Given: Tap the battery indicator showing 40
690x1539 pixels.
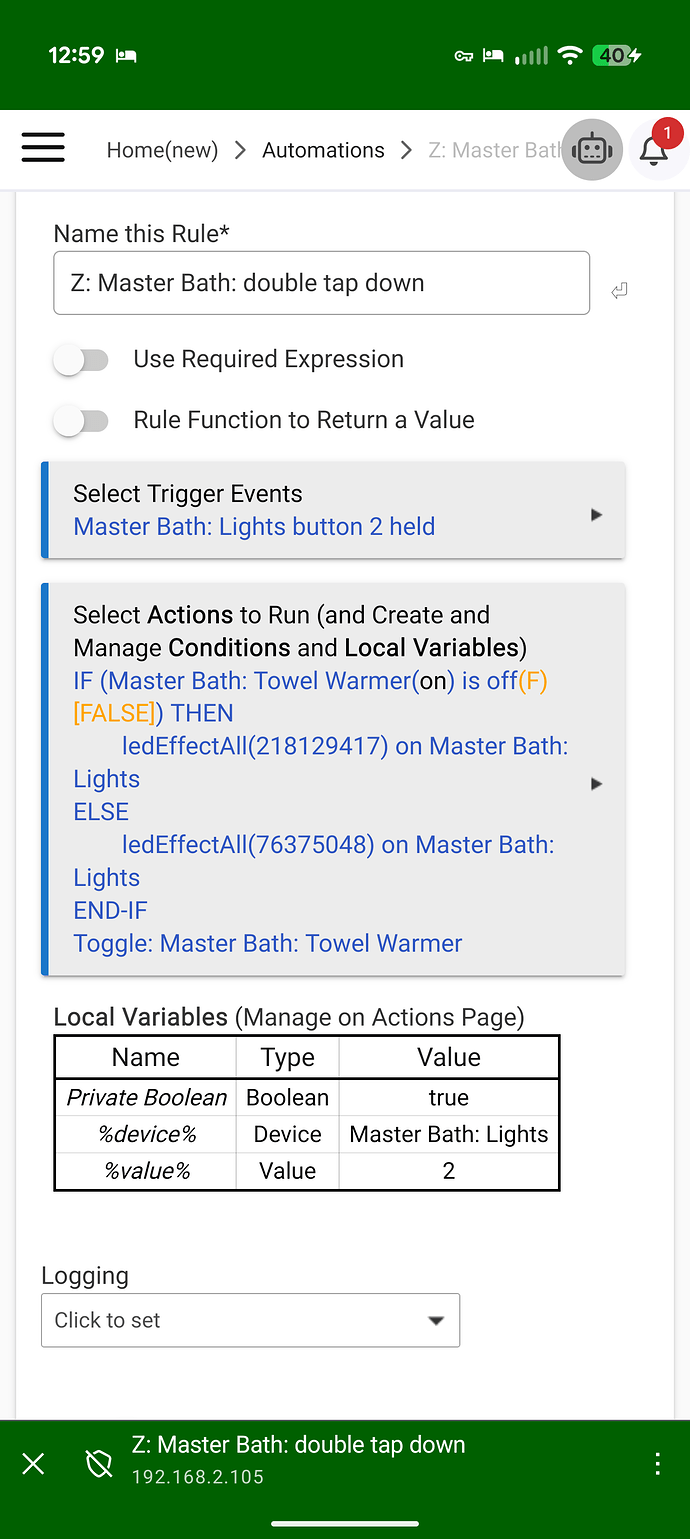Looking at the screenshot, I should click(616, 56).
